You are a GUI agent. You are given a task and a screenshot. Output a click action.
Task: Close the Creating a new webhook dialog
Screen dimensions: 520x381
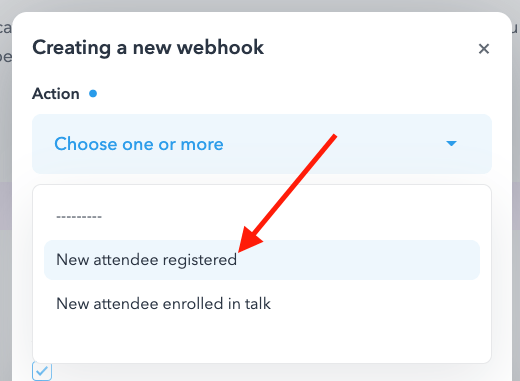484,49
